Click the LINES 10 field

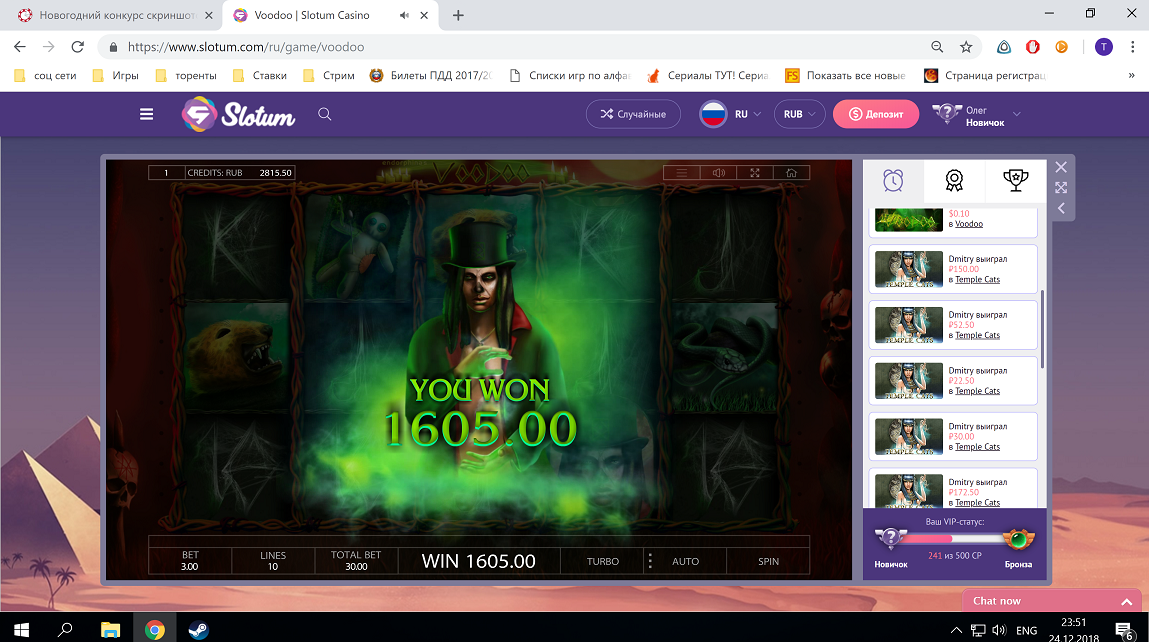[x=273, y=561]
